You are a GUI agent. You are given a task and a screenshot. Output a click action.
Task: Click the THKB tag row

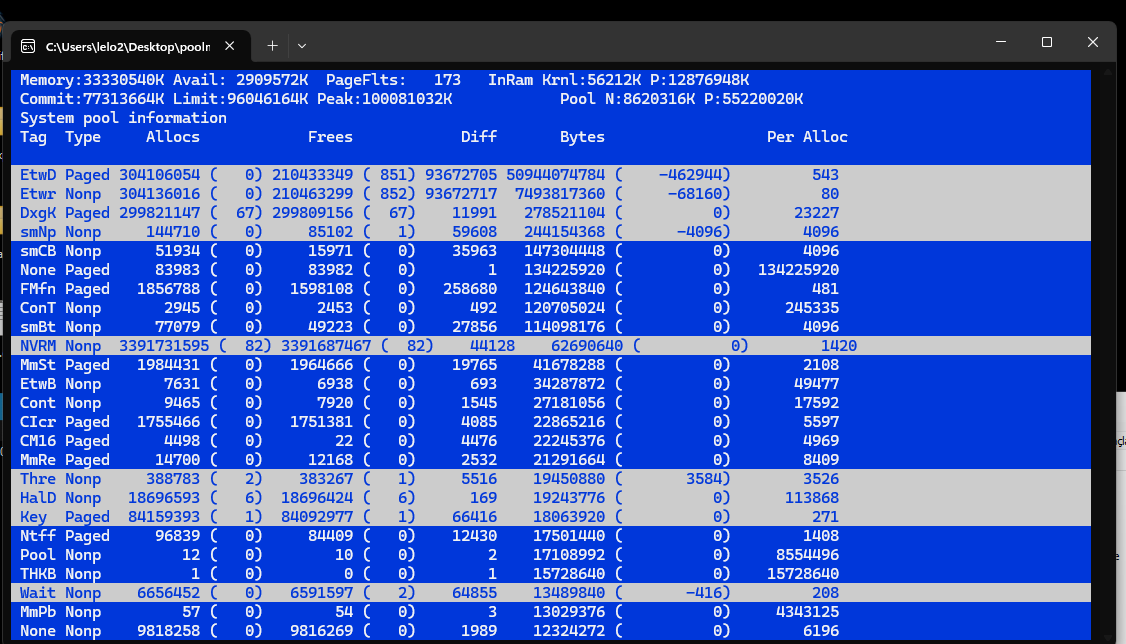[x=551, y=574]
